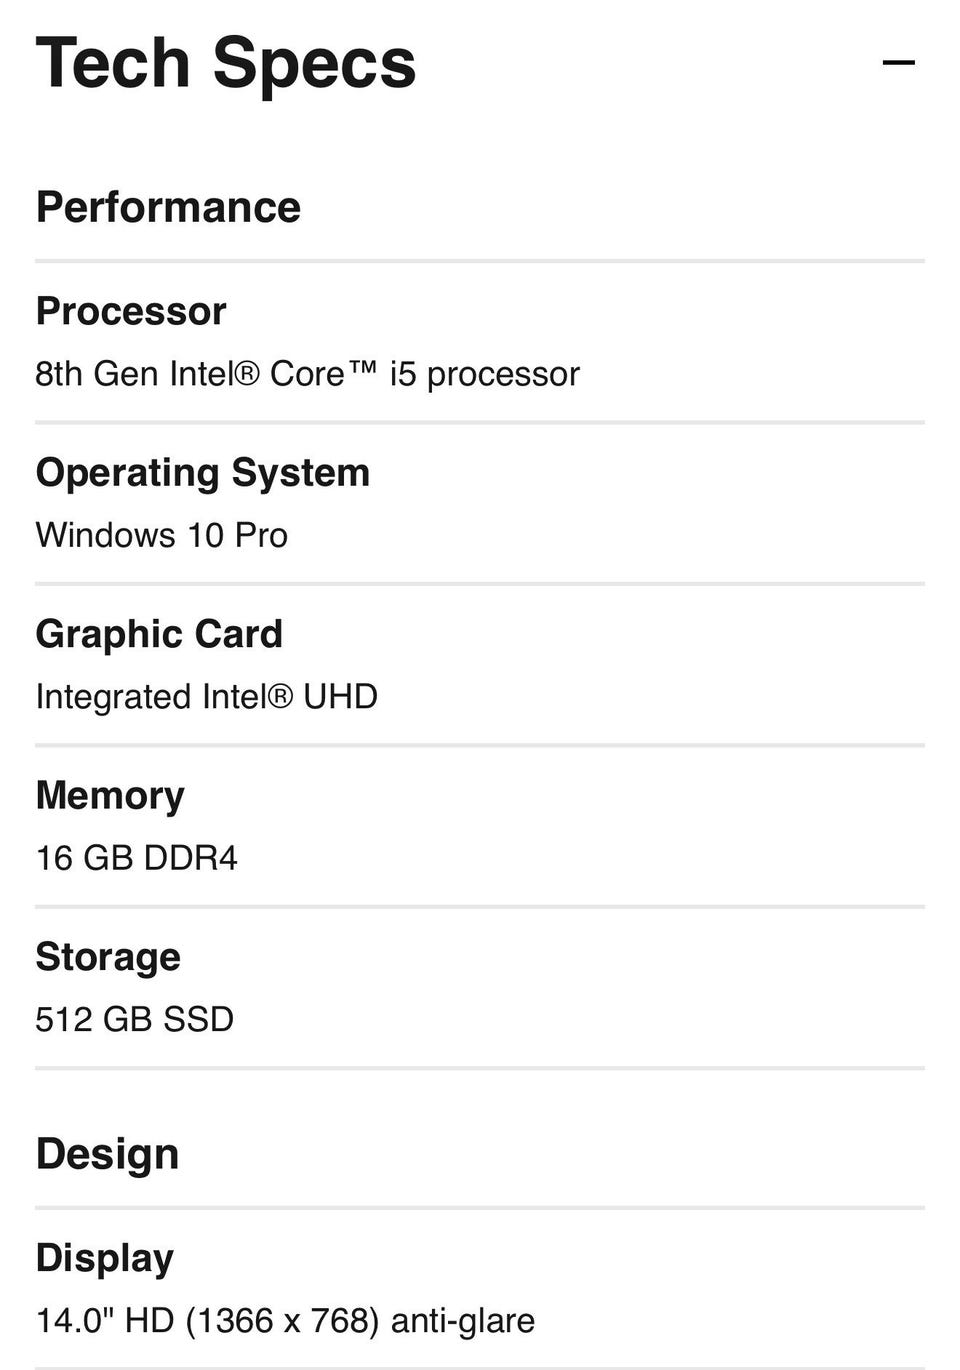Click the Memory label
Screen dimensions: 960x1370
[110, 796]
